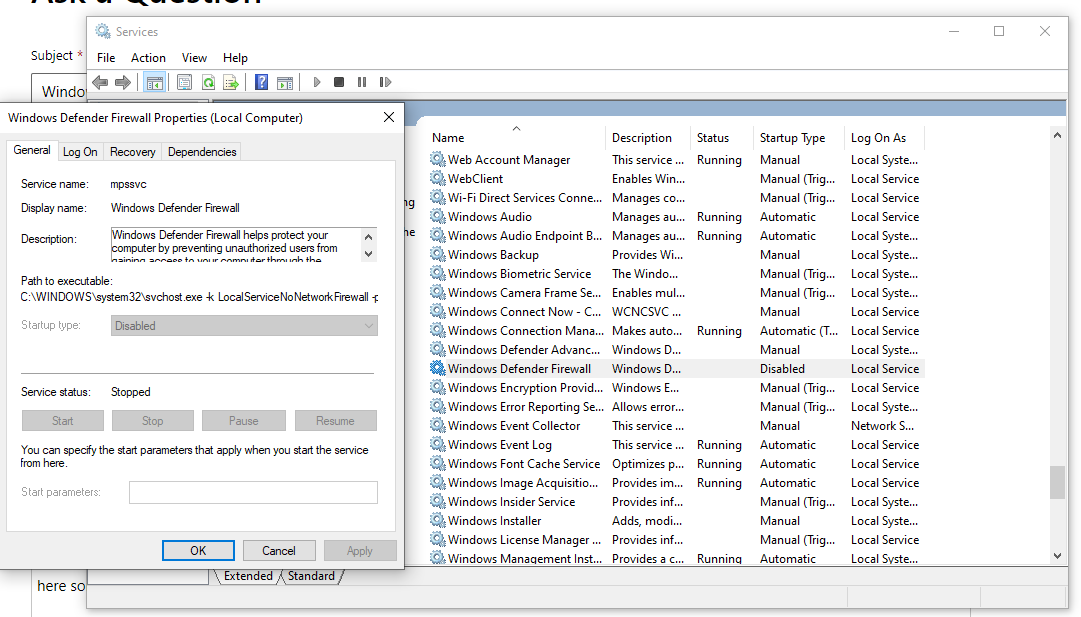Open Help with the blue question-mark icon
The height and width of the screenshot is (617, 1081).
[261, 83]
